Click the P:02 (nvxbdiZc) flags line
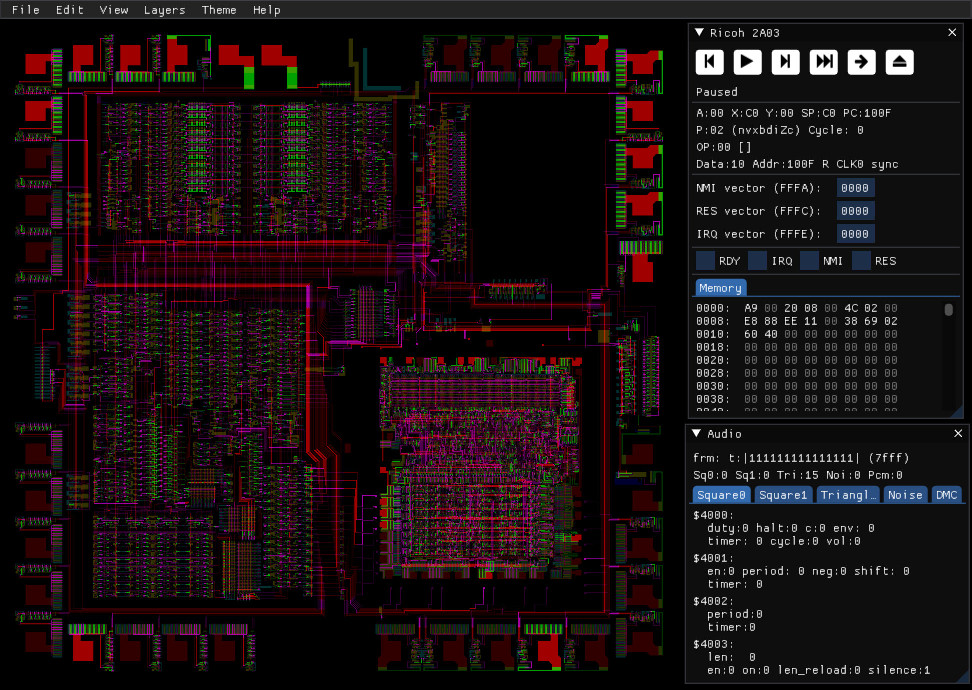The width and height of the screenshot is (972, 690). click(x=780, y=130)
